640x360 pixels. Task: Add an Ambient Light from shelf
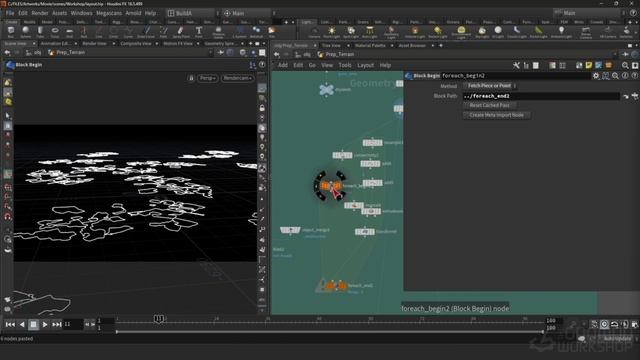(x=561, y=32)
